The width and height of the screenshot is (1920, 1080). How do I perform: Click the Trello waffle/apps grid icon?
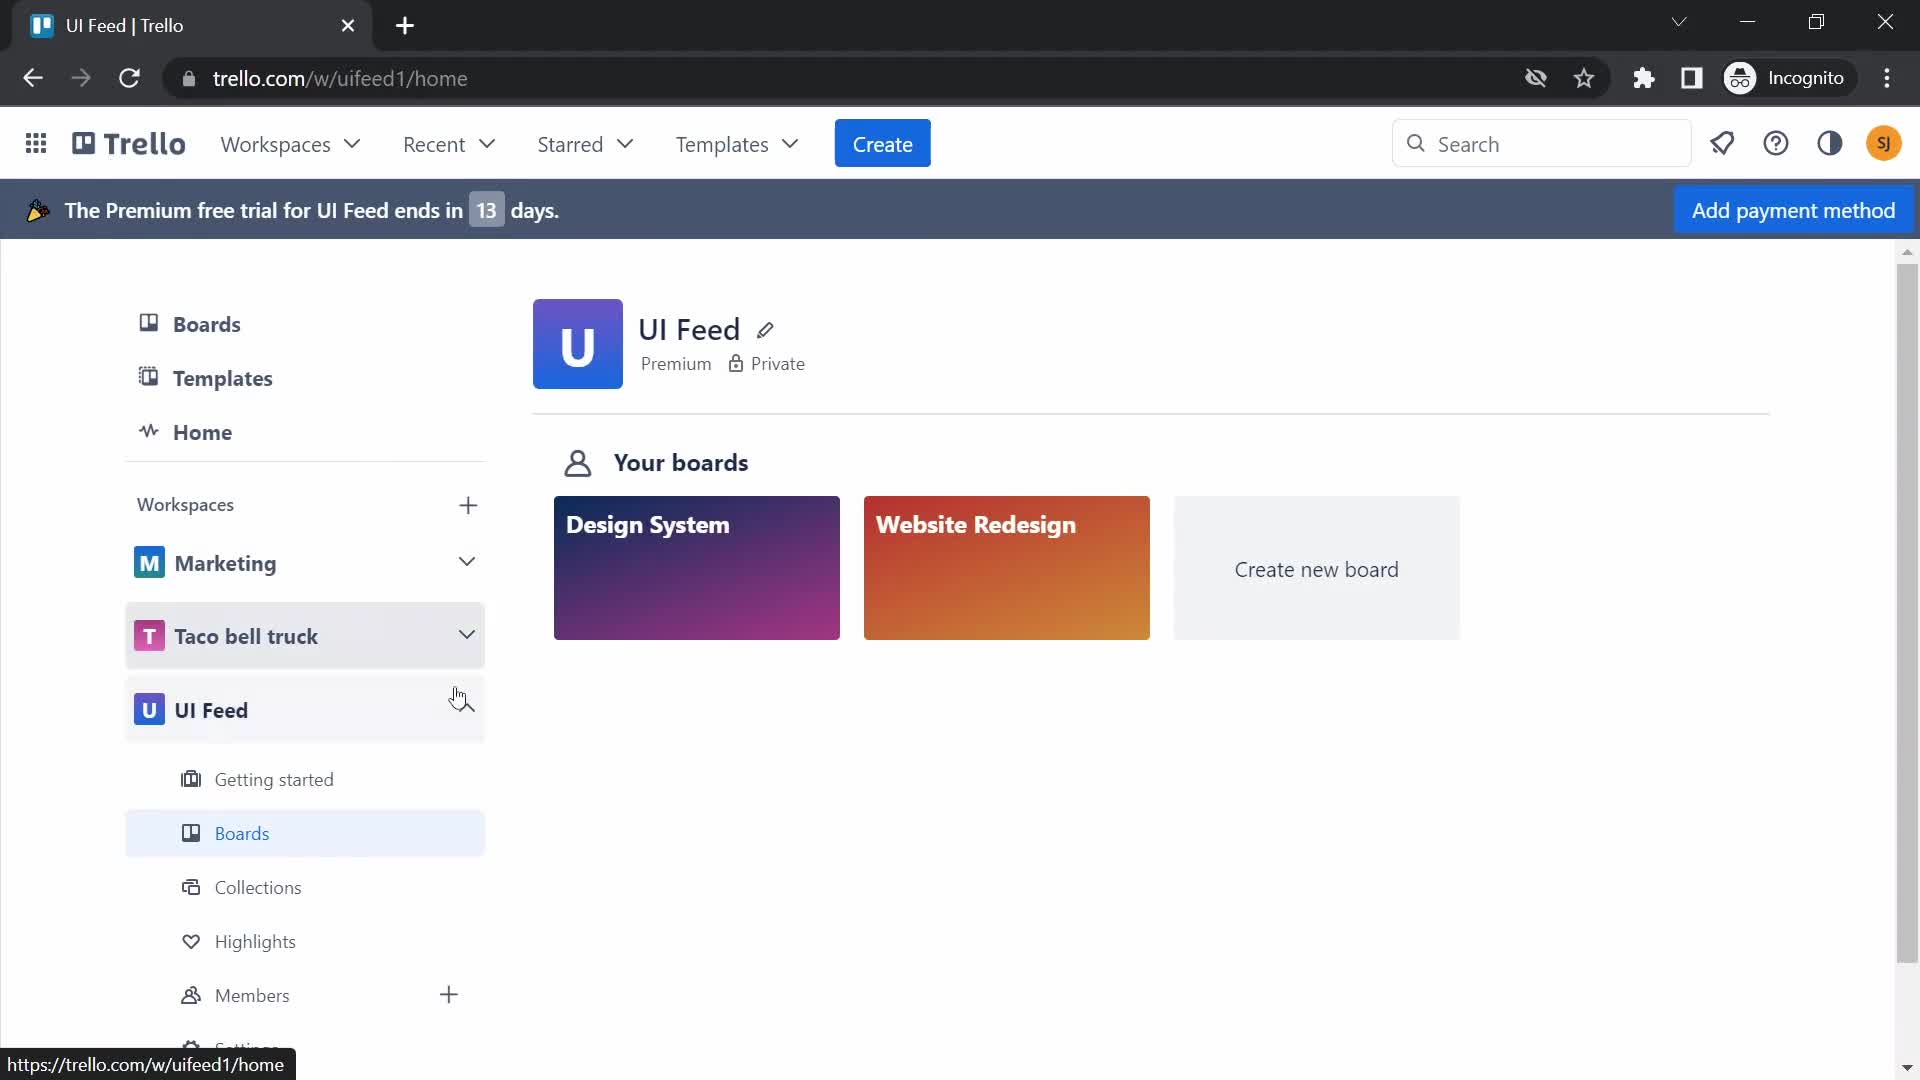pyautogui.click(x=36, y=144)
